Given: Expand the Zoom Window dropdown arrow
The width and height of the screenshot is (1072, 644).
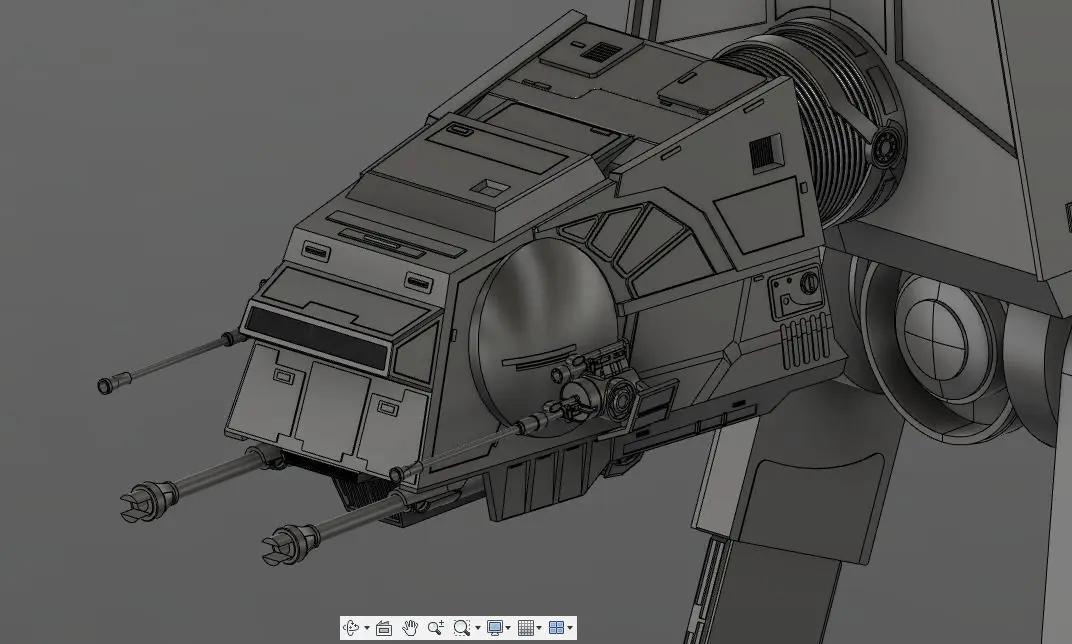Looking at the screenshot, I should coord(477,628).
